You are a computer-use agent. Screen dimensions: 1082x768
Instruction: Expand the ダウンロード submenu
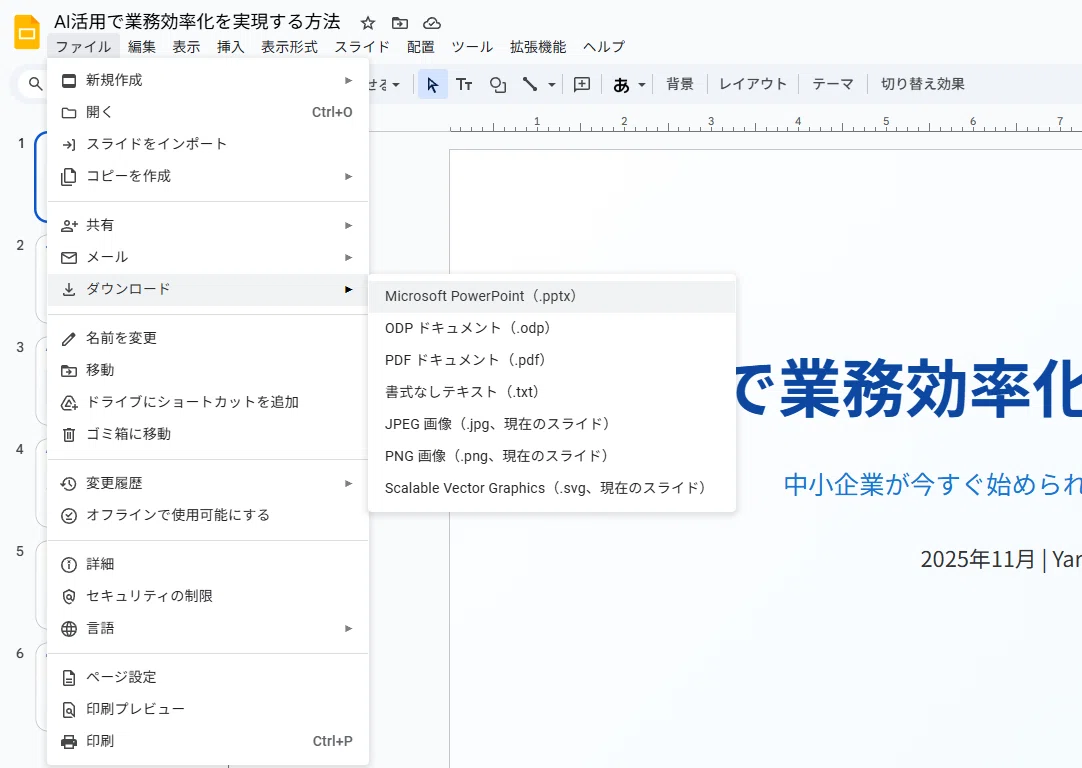pyautogui.click(x=208, y=289)
